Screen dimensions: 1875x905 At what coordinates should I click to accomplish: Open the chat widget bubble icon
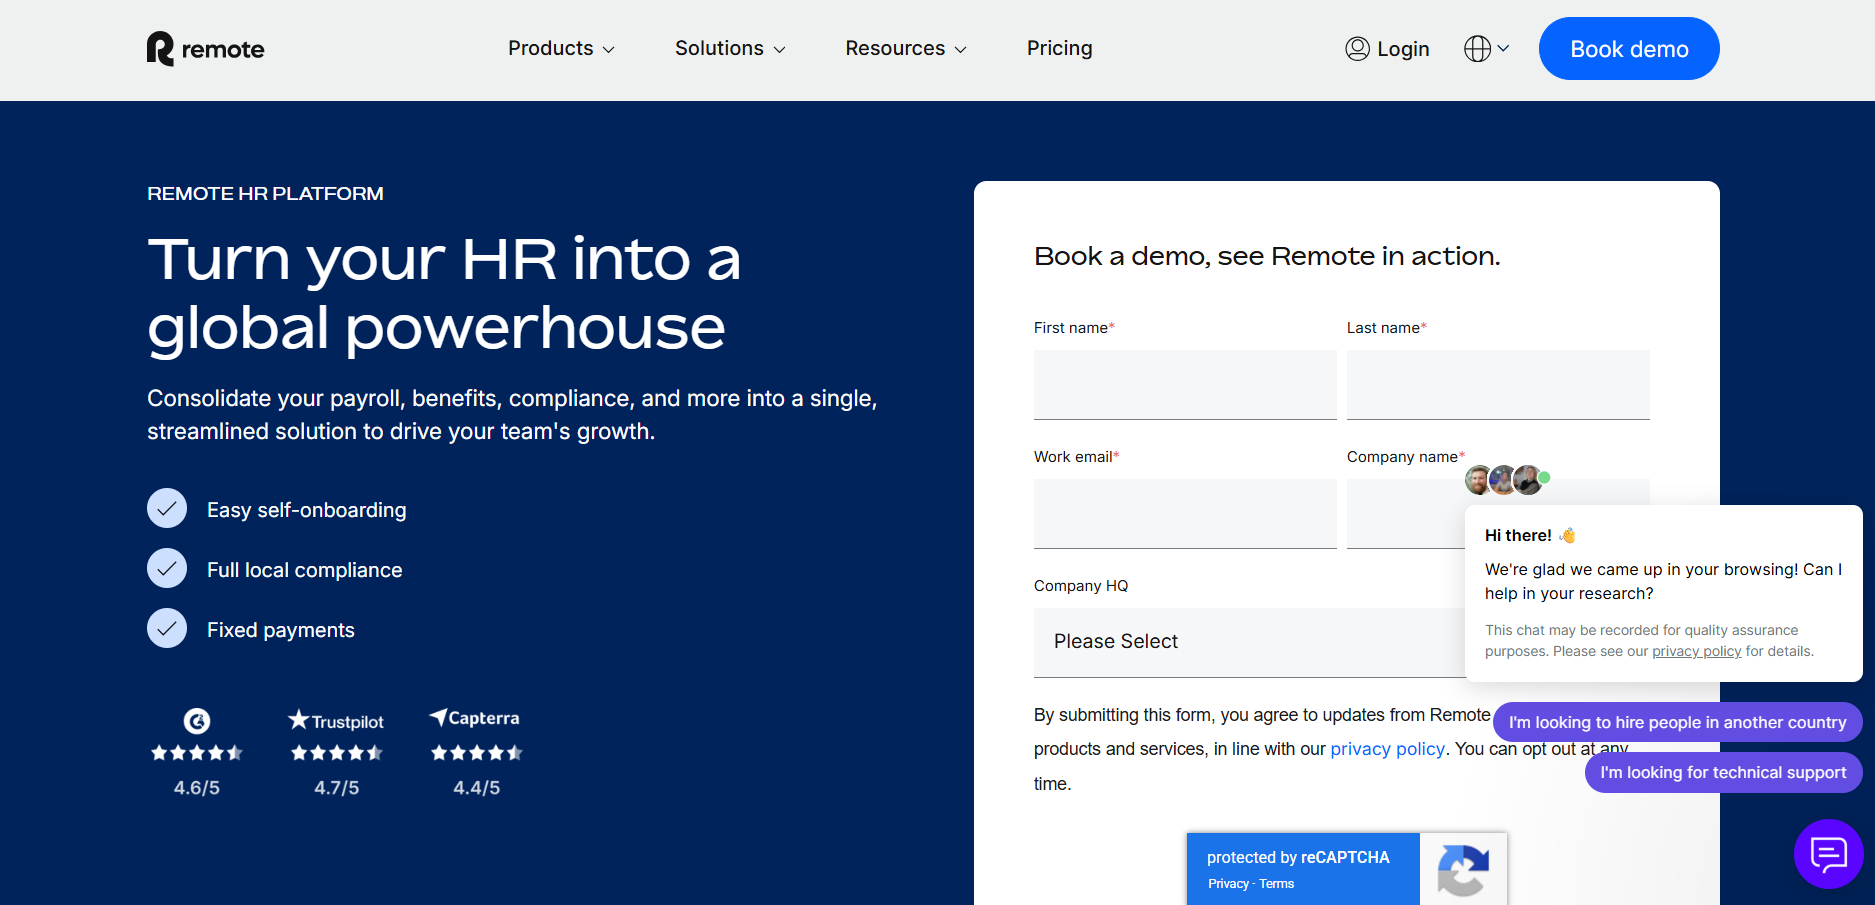[x=1828, y=854]
